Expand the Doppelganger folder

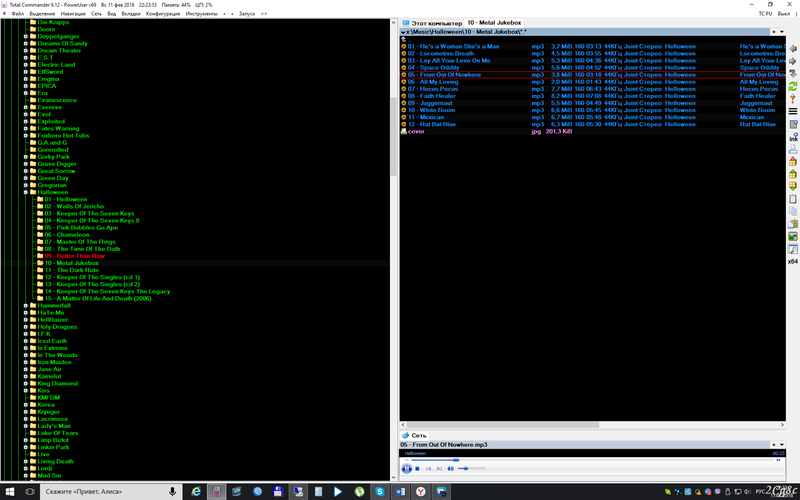(26, 37)
